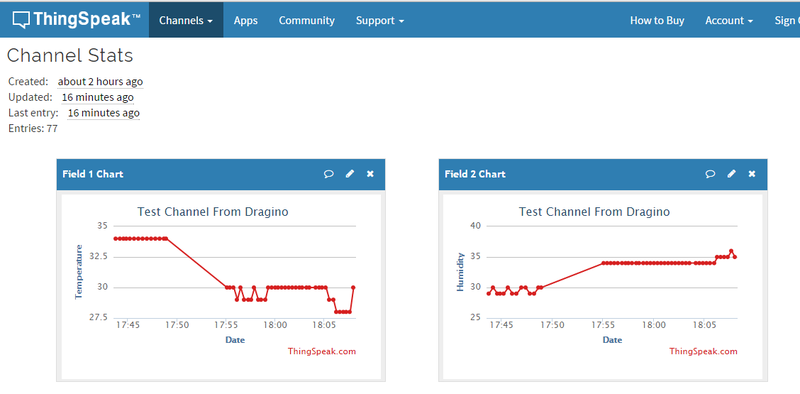
Task: Close the Field 1 Chart panel
Action: click(x=370, y=174)
